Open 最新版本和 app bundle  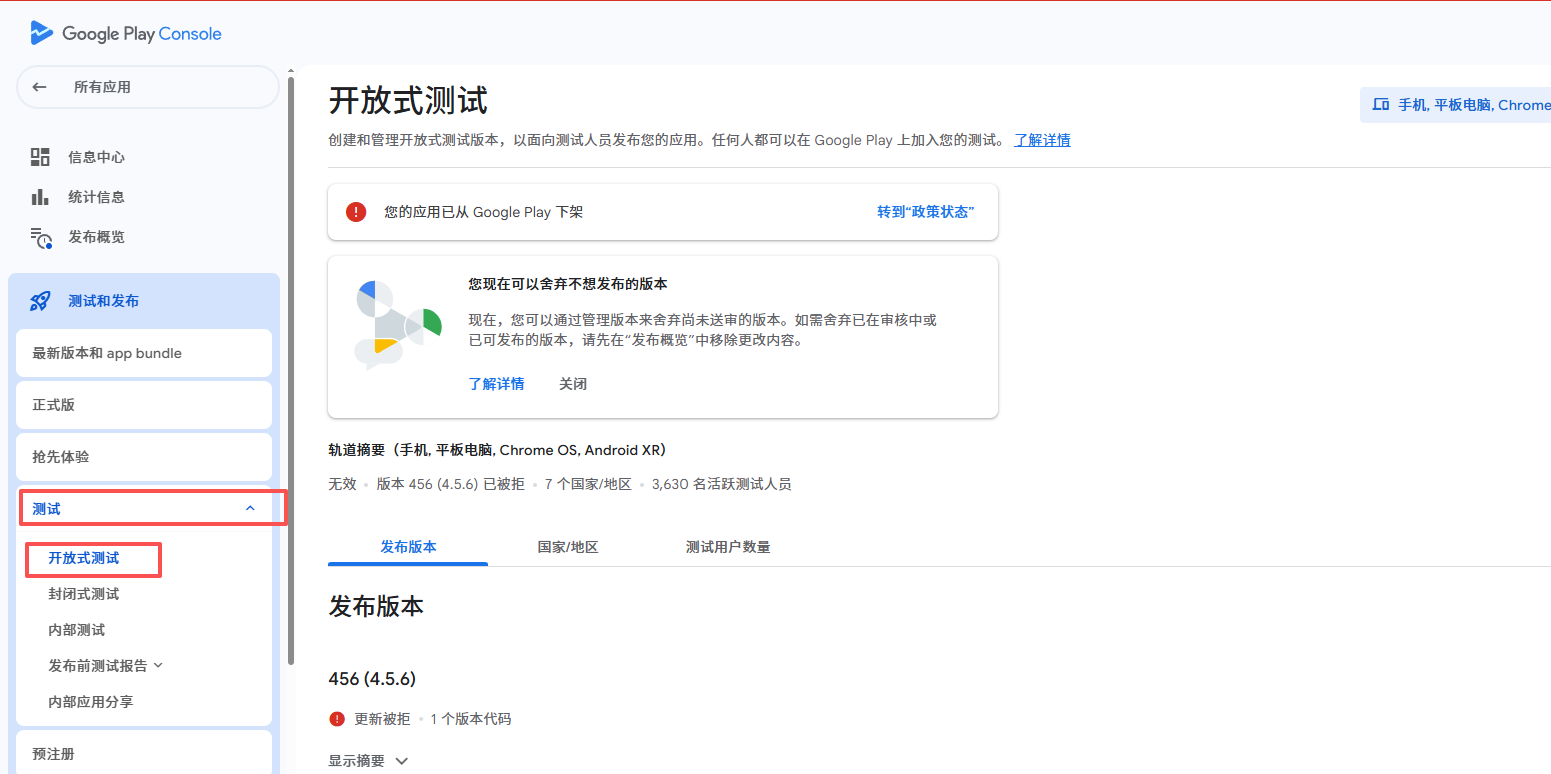(x=144, y=353)
